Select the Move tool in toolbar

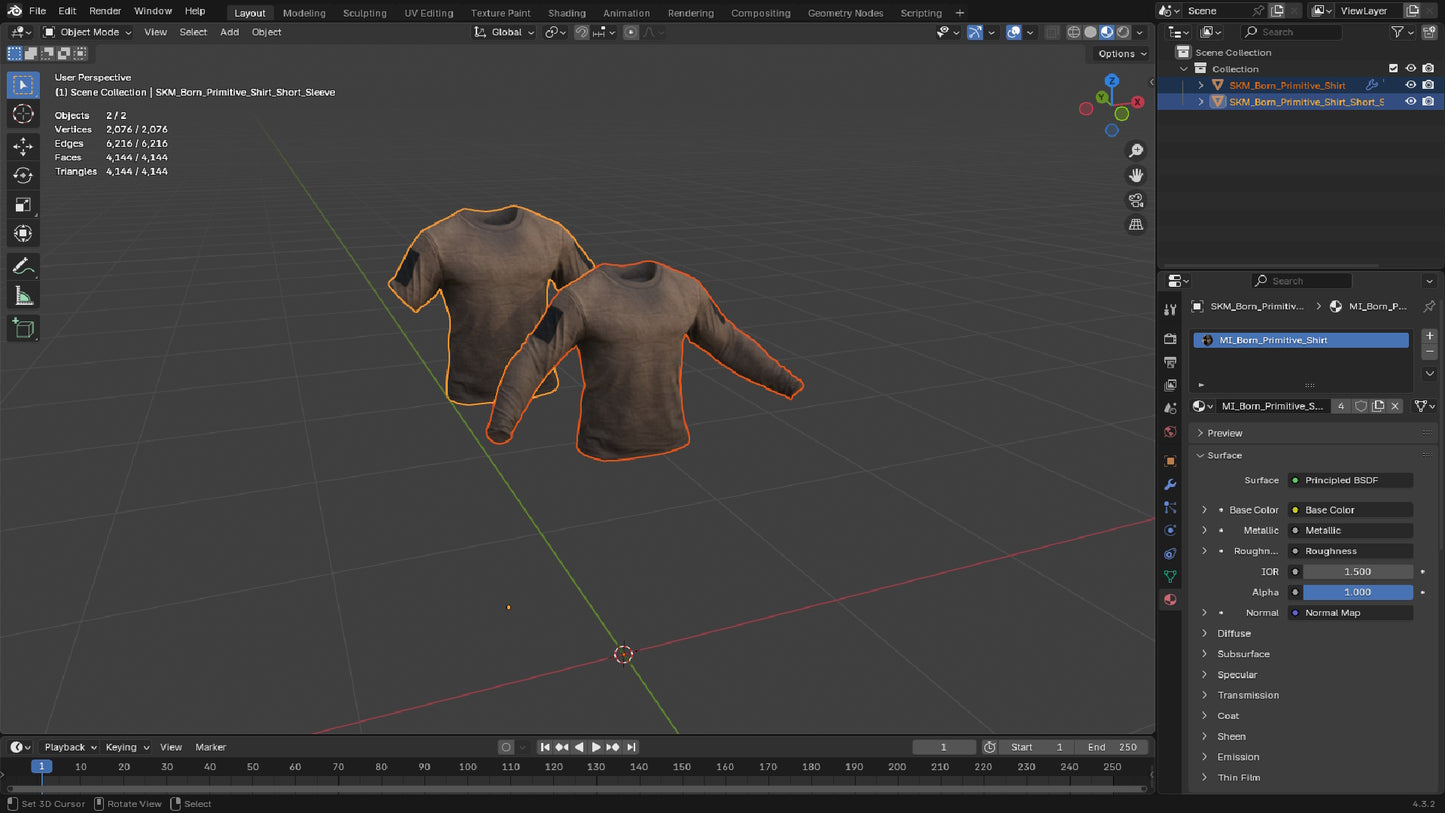coord(23,146)
